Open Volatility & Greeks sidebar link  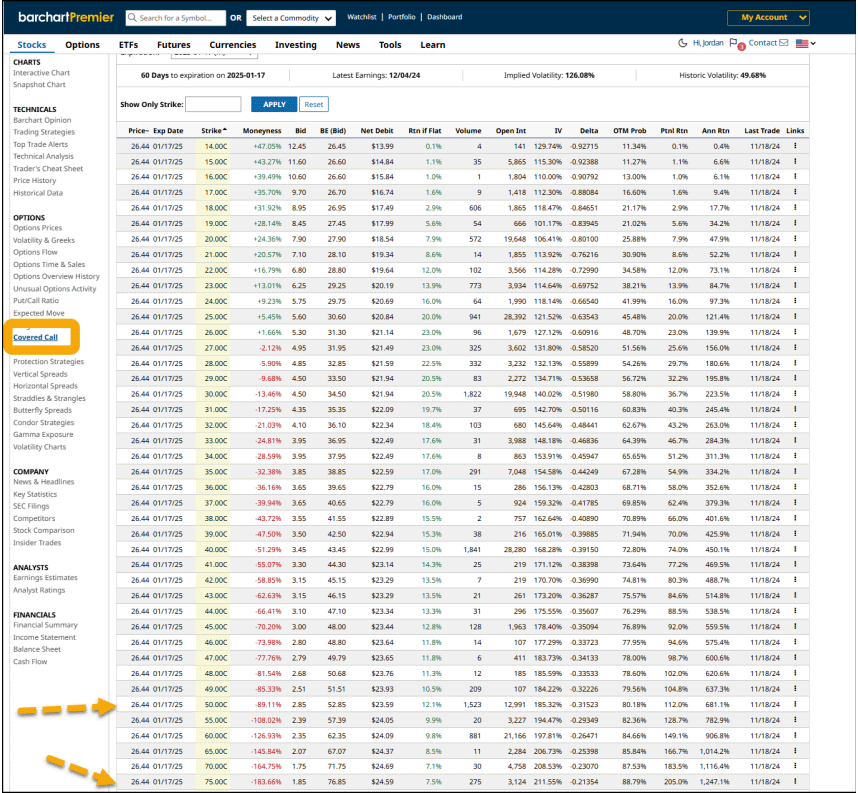point(44,240)
